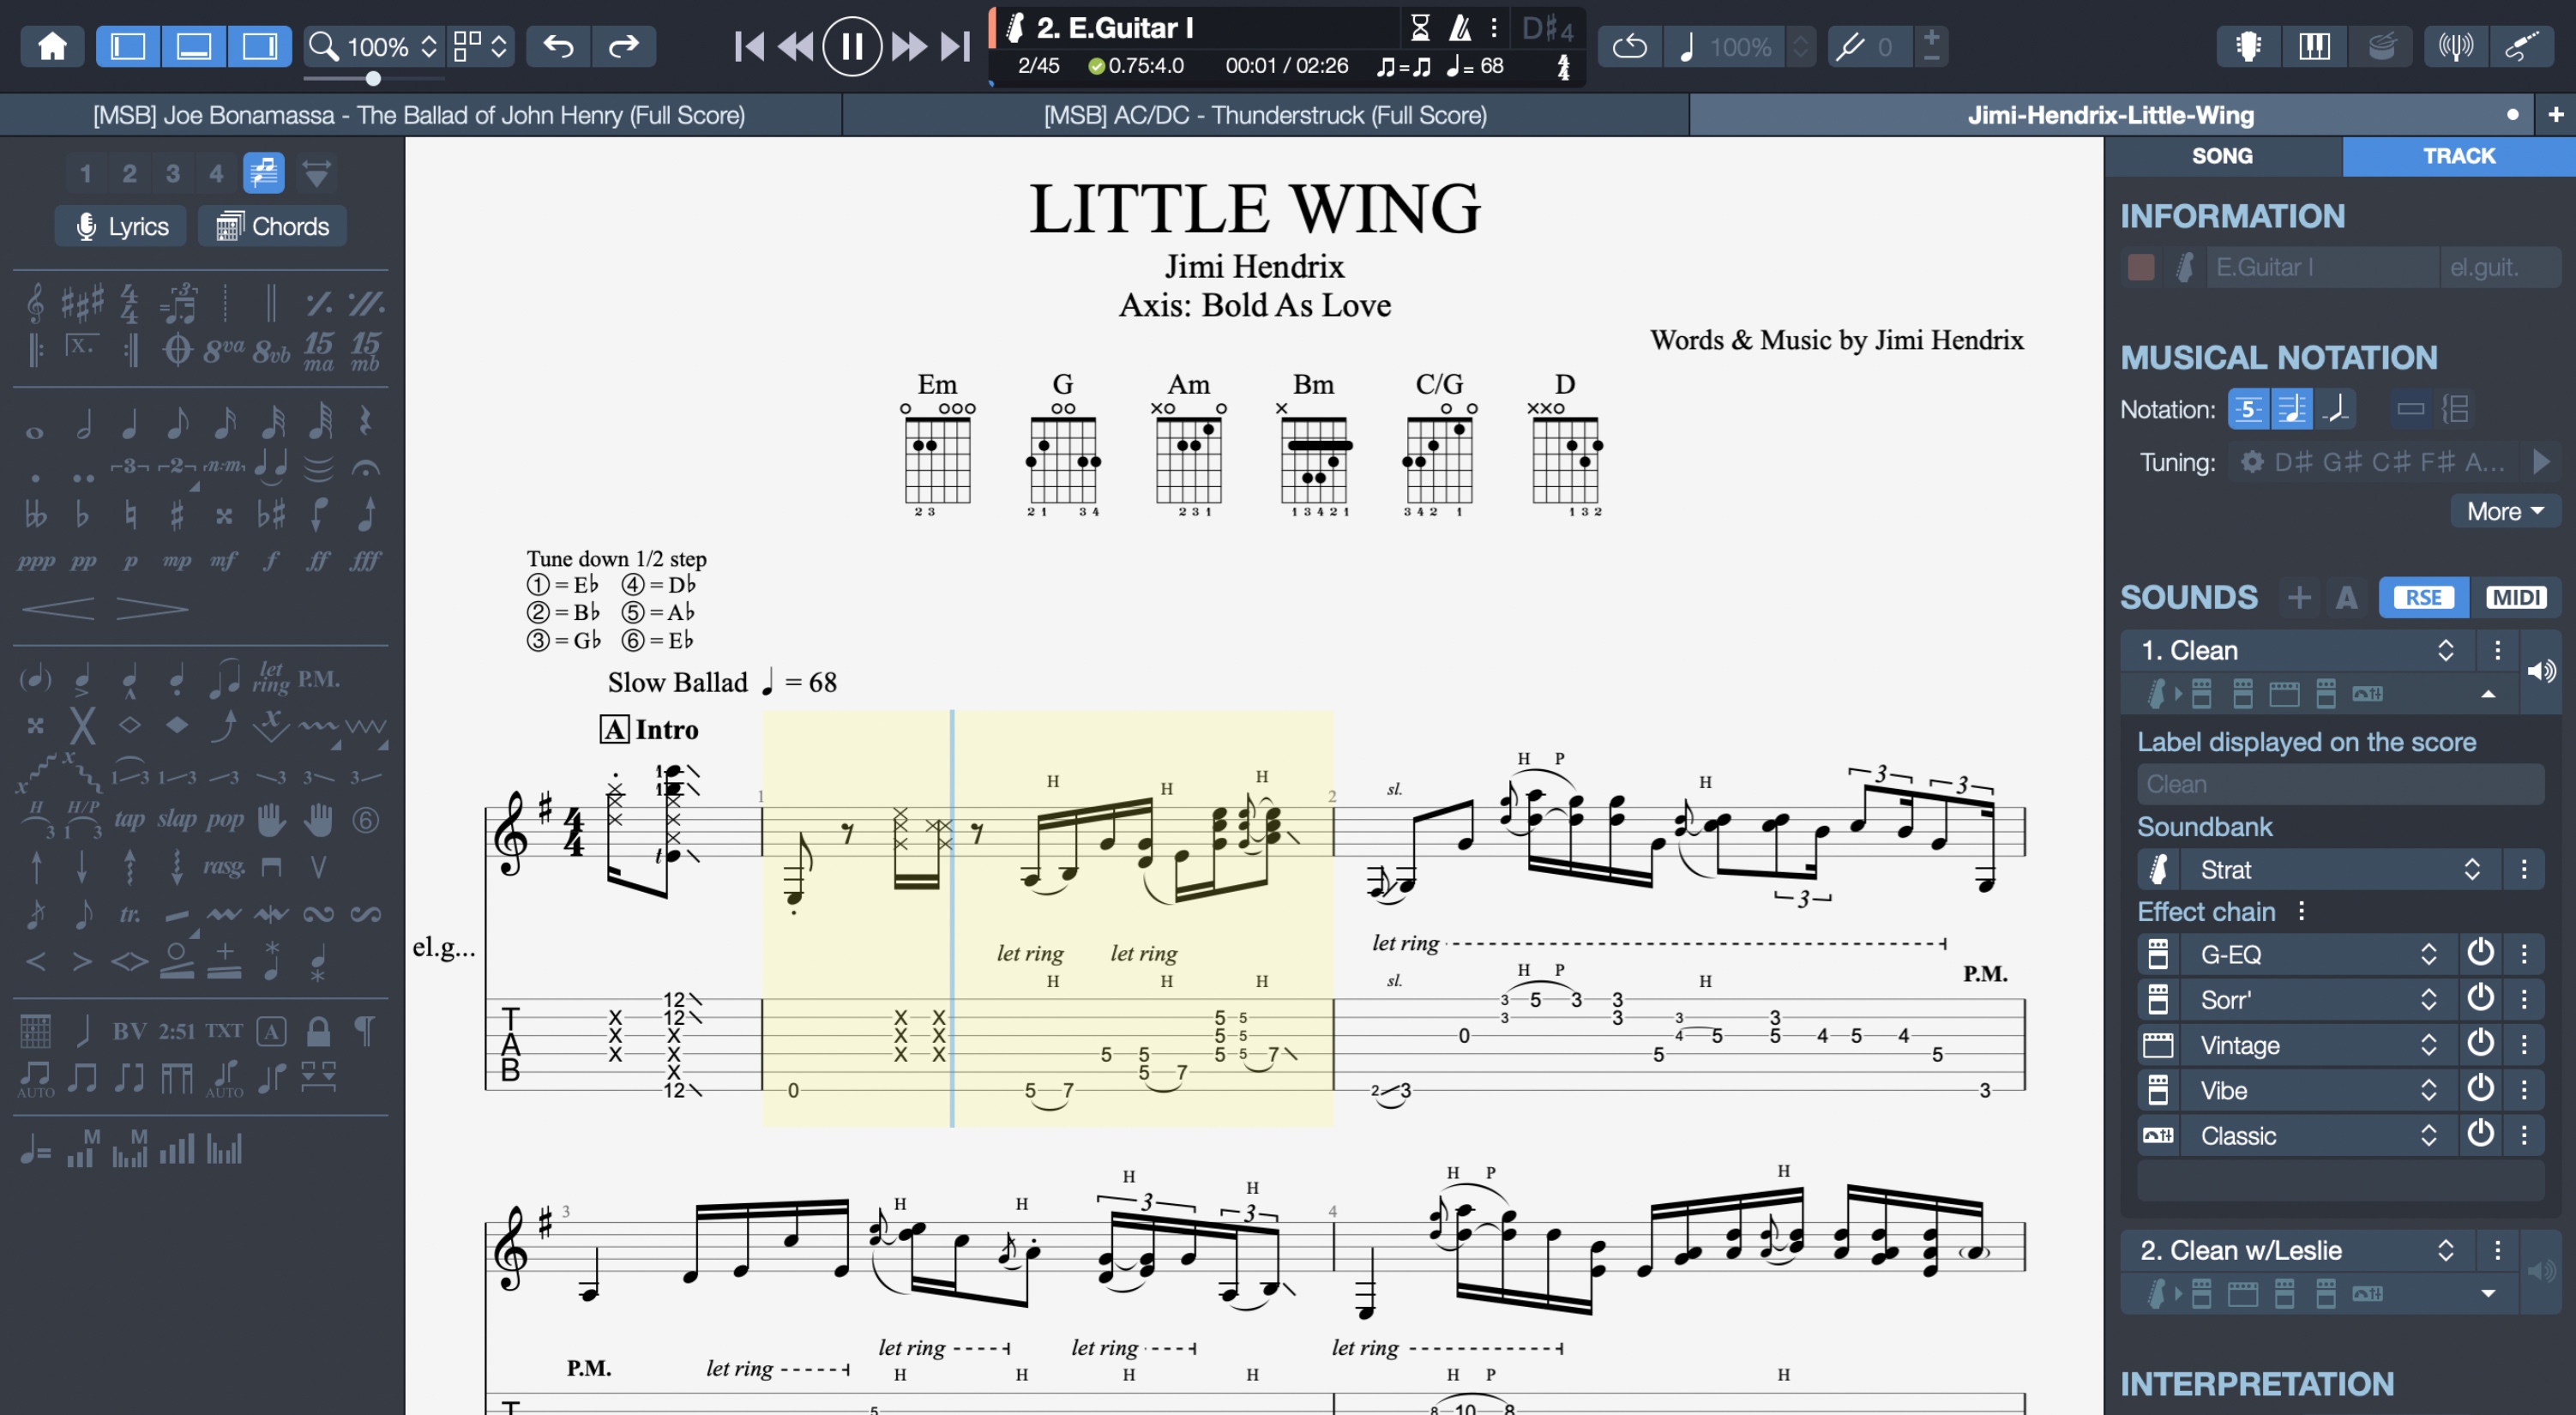Open the virtual piano keyboard view

2314,46
